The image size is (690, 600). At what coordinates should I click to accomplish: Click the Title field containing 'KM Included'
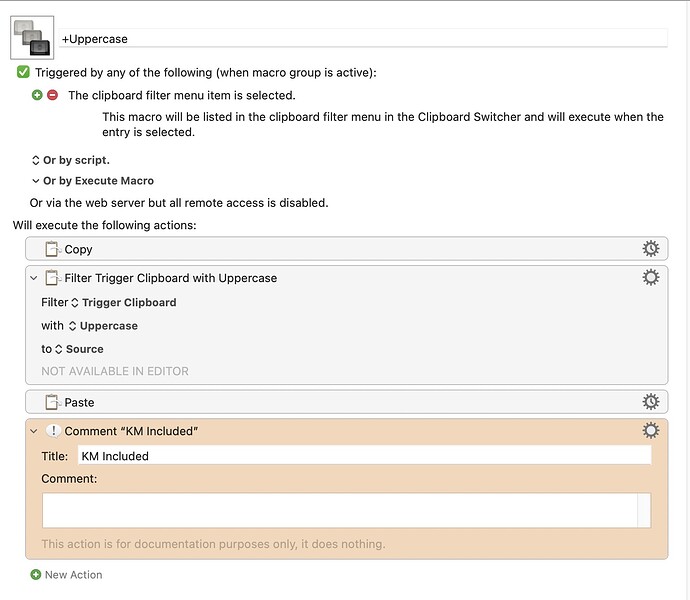[x=364, y=456]
